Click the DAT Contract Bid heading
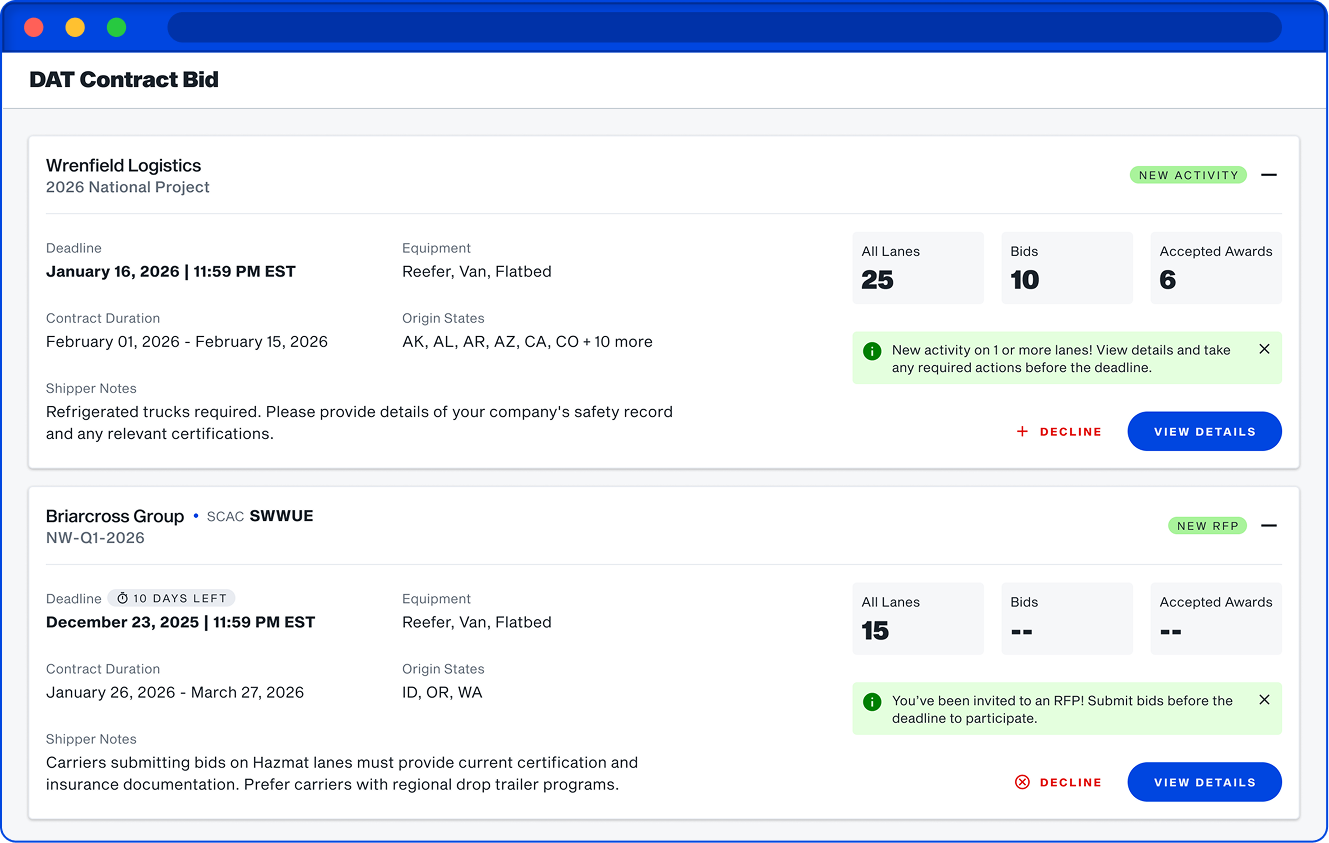Image resolution: width=1329 pixels, height=843 pixels. tap(124, 80)
